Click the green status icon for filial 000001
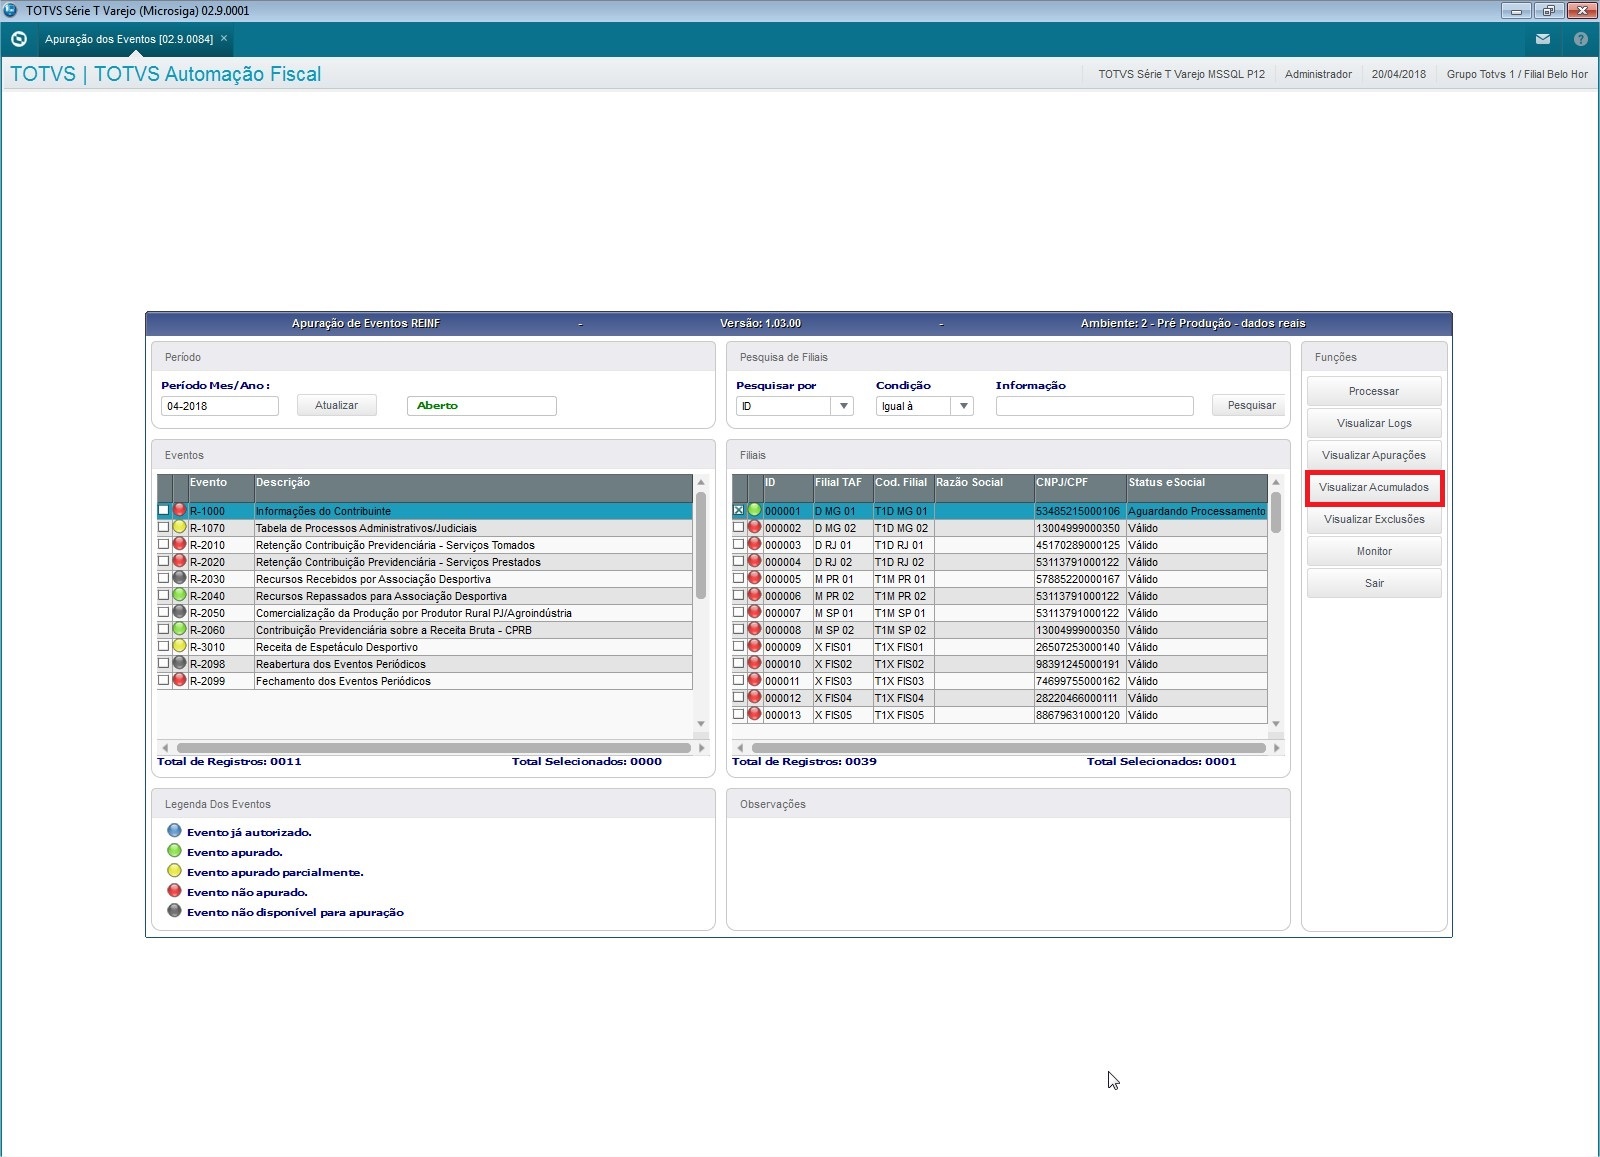The width and height of the screenshot is (1600, 1157). [x=755, y=510]
